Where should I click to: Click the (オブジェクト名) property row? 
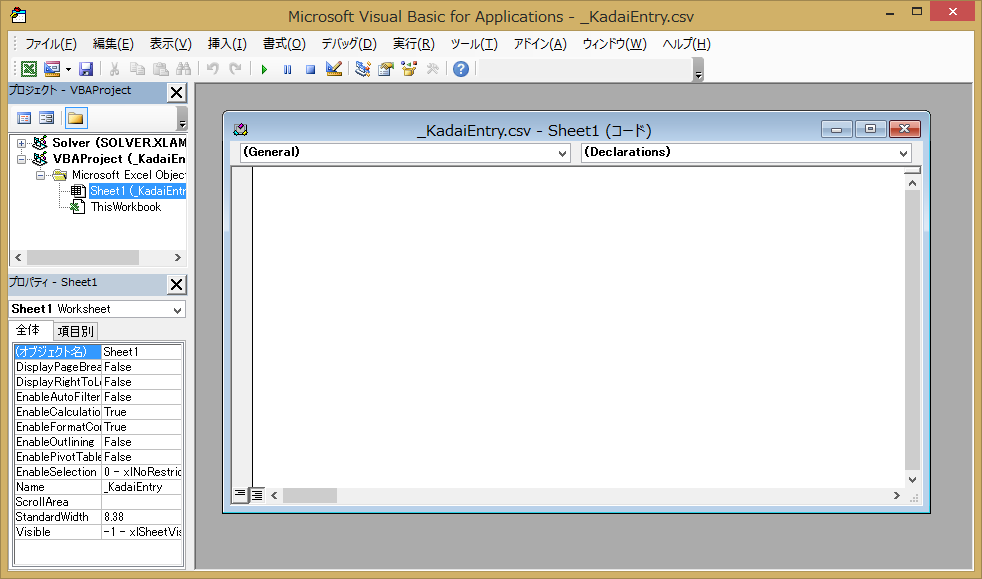98,352
